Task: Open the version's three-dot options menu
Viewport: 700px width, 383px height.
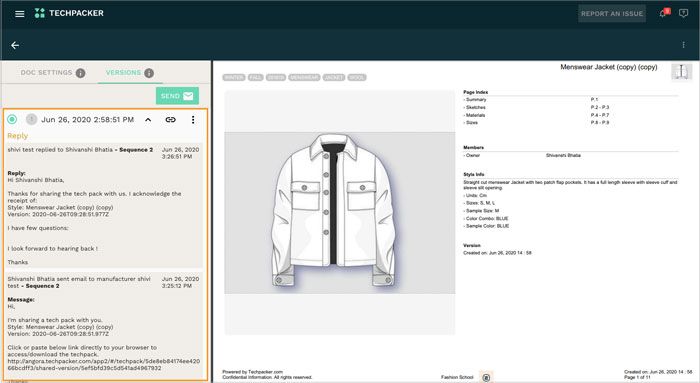Action: pyautogui.click(x=193, y=120)
